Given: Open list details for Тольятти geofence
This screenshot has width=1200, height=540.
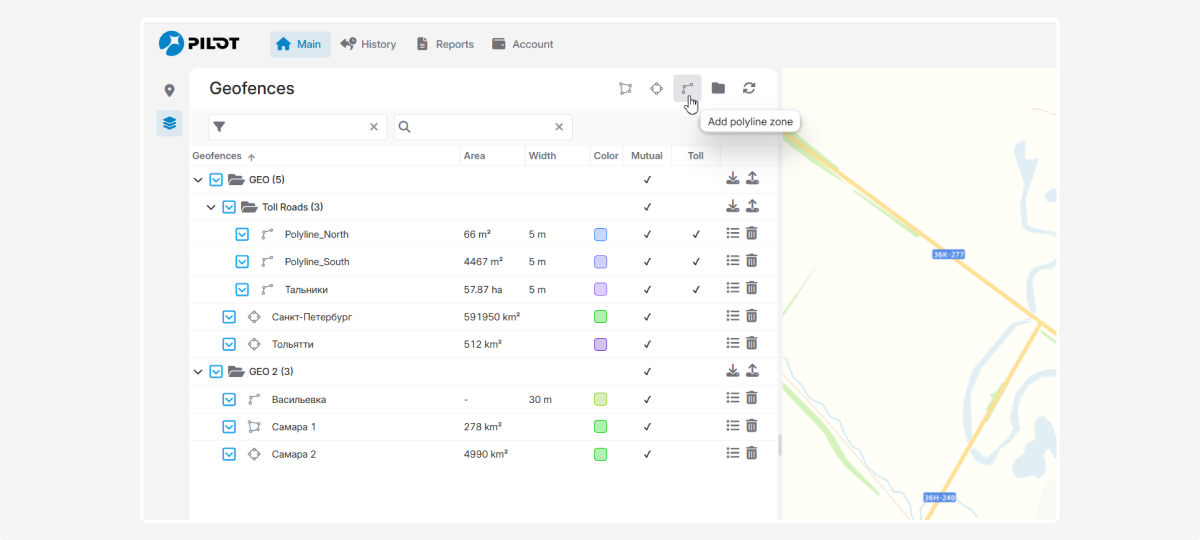Looking at the screenshot, I should pyautogui.click(x=732, y=344).
